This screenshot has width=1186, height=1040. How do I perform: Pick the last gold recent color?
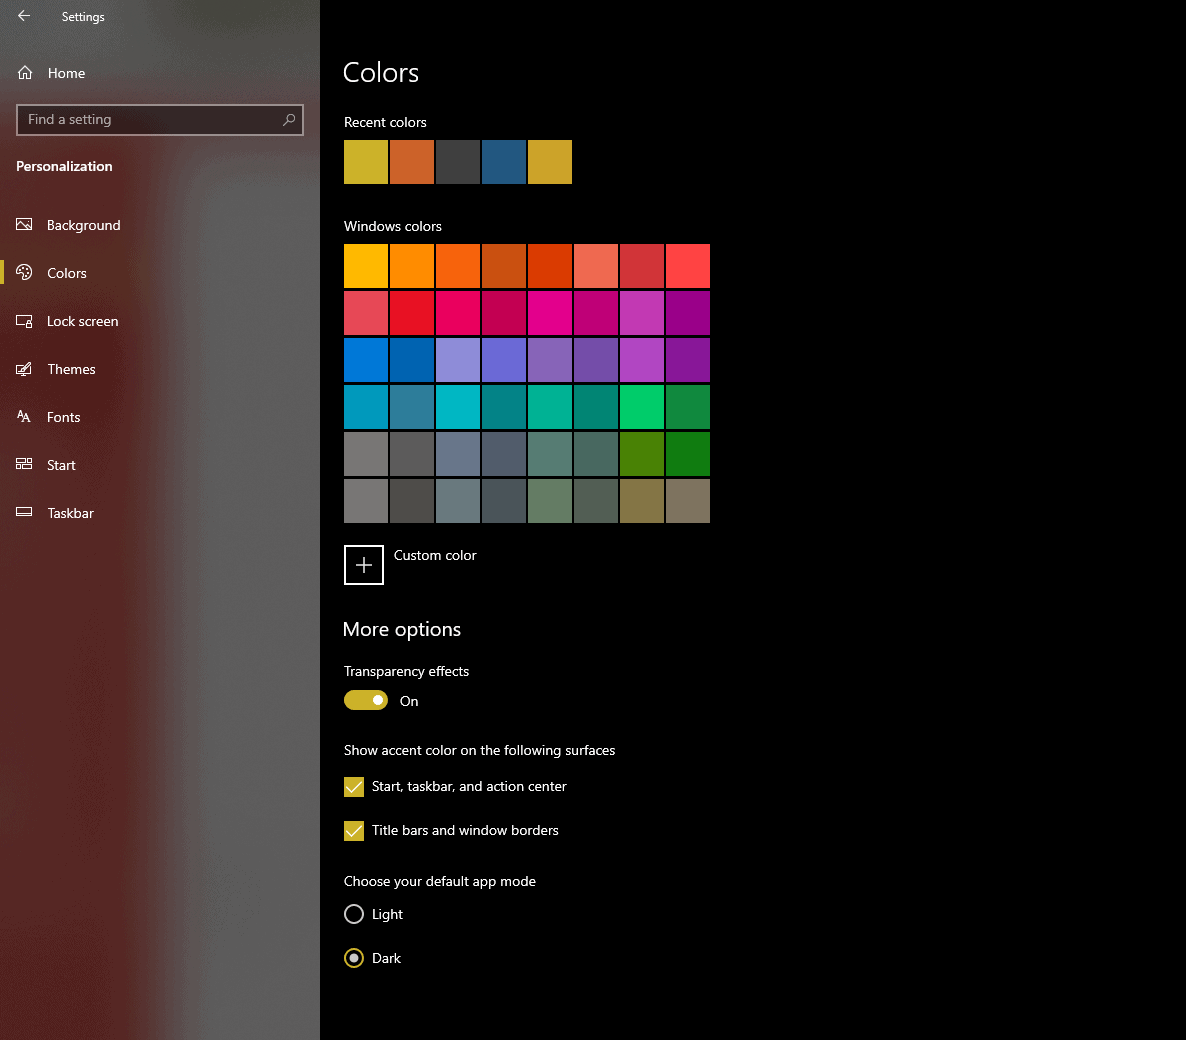coord(550,162)
